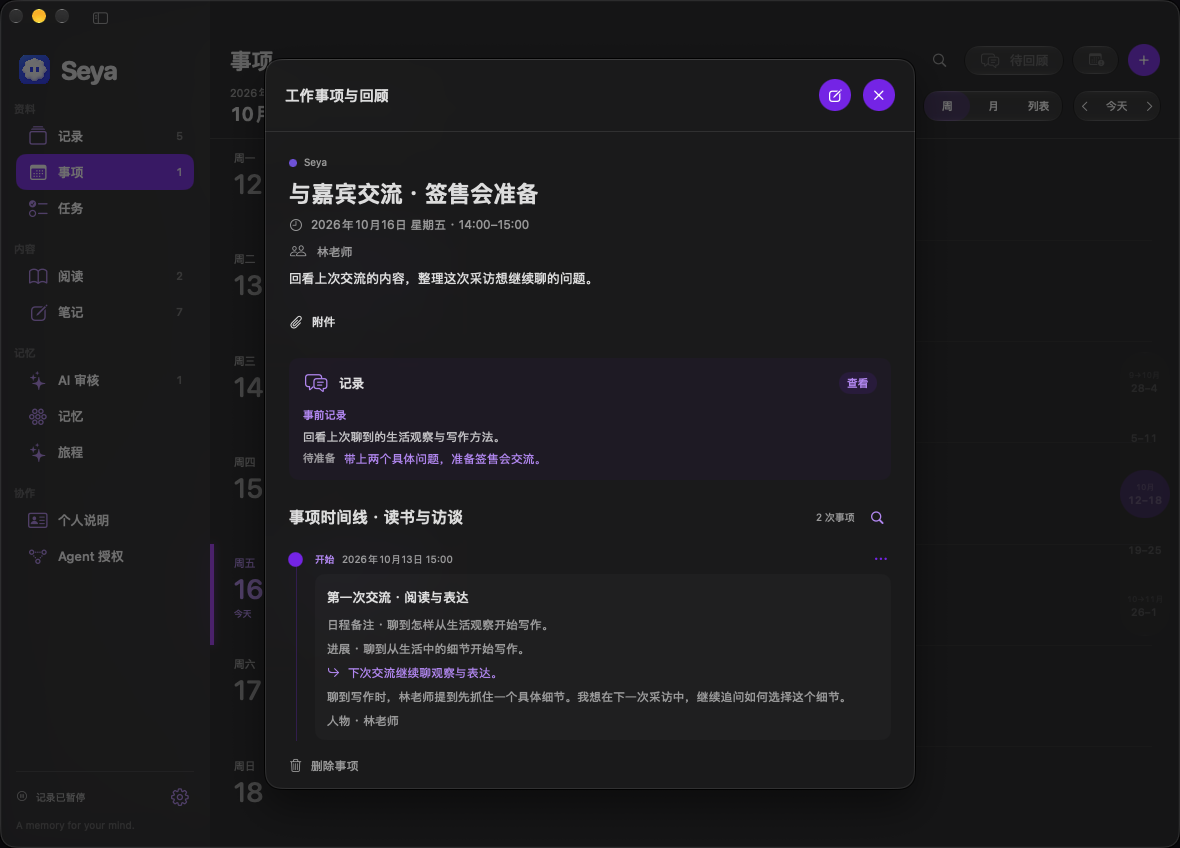Click the 删除事项 button
This screenshot has height=848, width=1180.
click(x=324, y=766)
